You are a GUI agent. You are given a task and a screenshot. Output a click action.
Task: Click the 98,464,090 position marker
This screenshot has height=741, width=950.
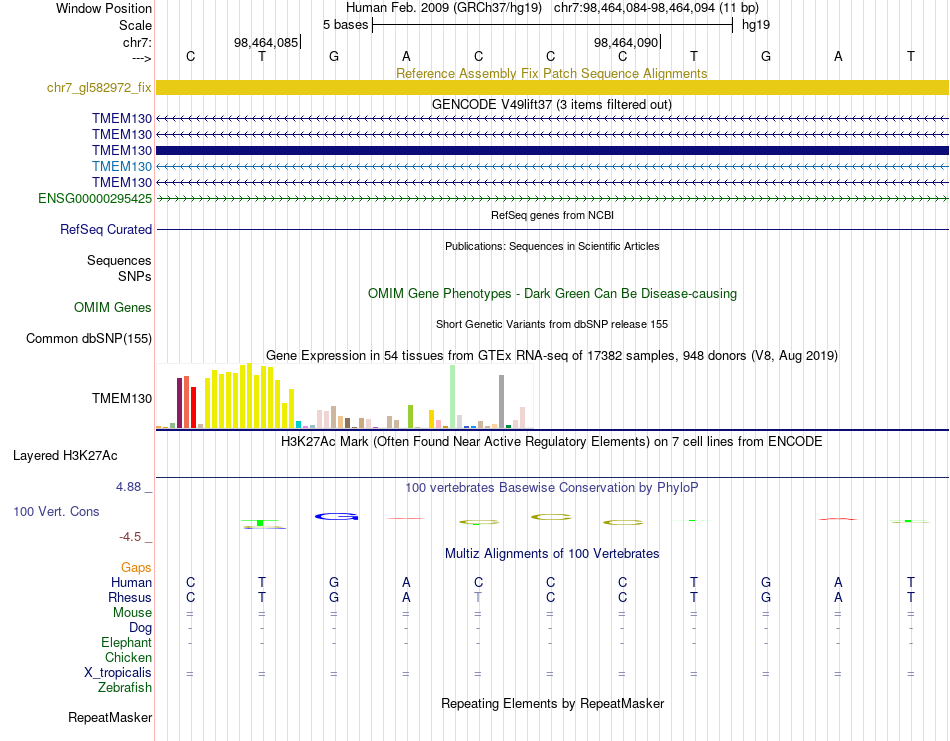[626, 42]
